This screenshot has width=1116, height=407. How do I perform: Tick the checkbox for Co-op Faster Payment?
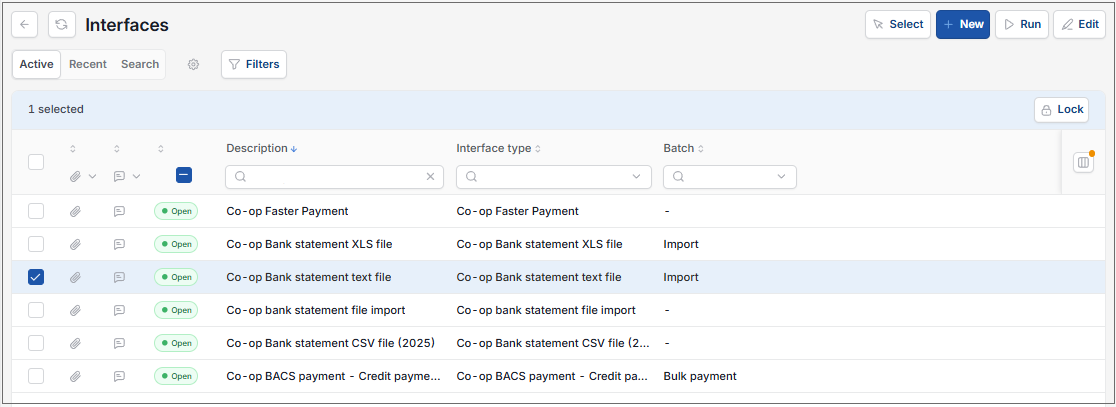point(36,211)
